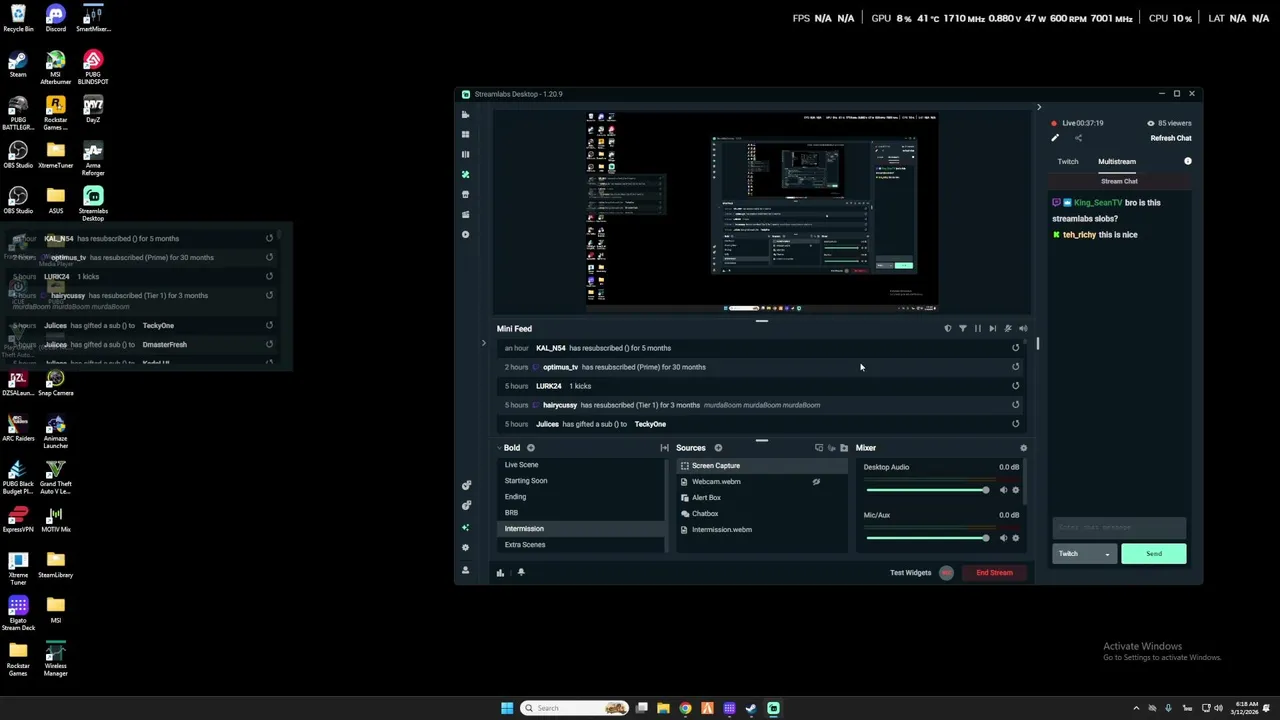Screen dimensions: 1280x720
Task: Mute the Mic/Aux speaker icon
Action: pos(1003,538)
